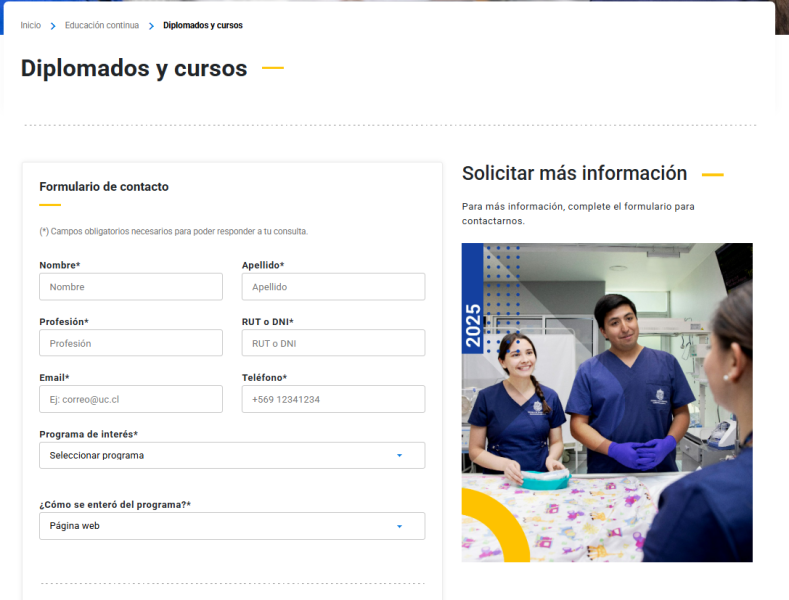Open the Inicio breadcrumb link
789x600 pixels.
(31, 25)
